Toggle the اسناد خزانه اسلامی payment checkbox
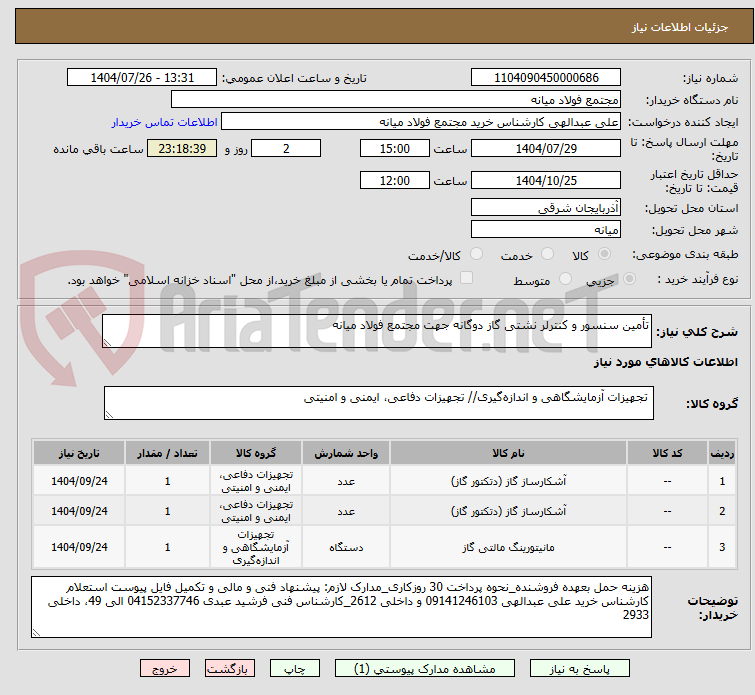The height and width of the screenshot is (695, 755). (466, 278)
